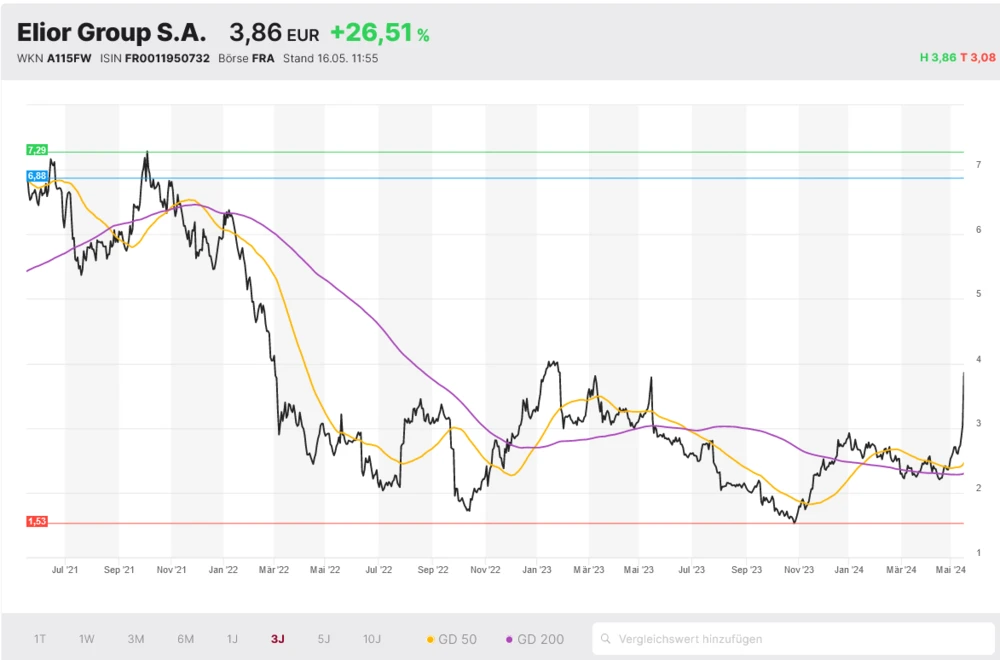
Task: Show the 3M chart period
Action: pos(136,638)
